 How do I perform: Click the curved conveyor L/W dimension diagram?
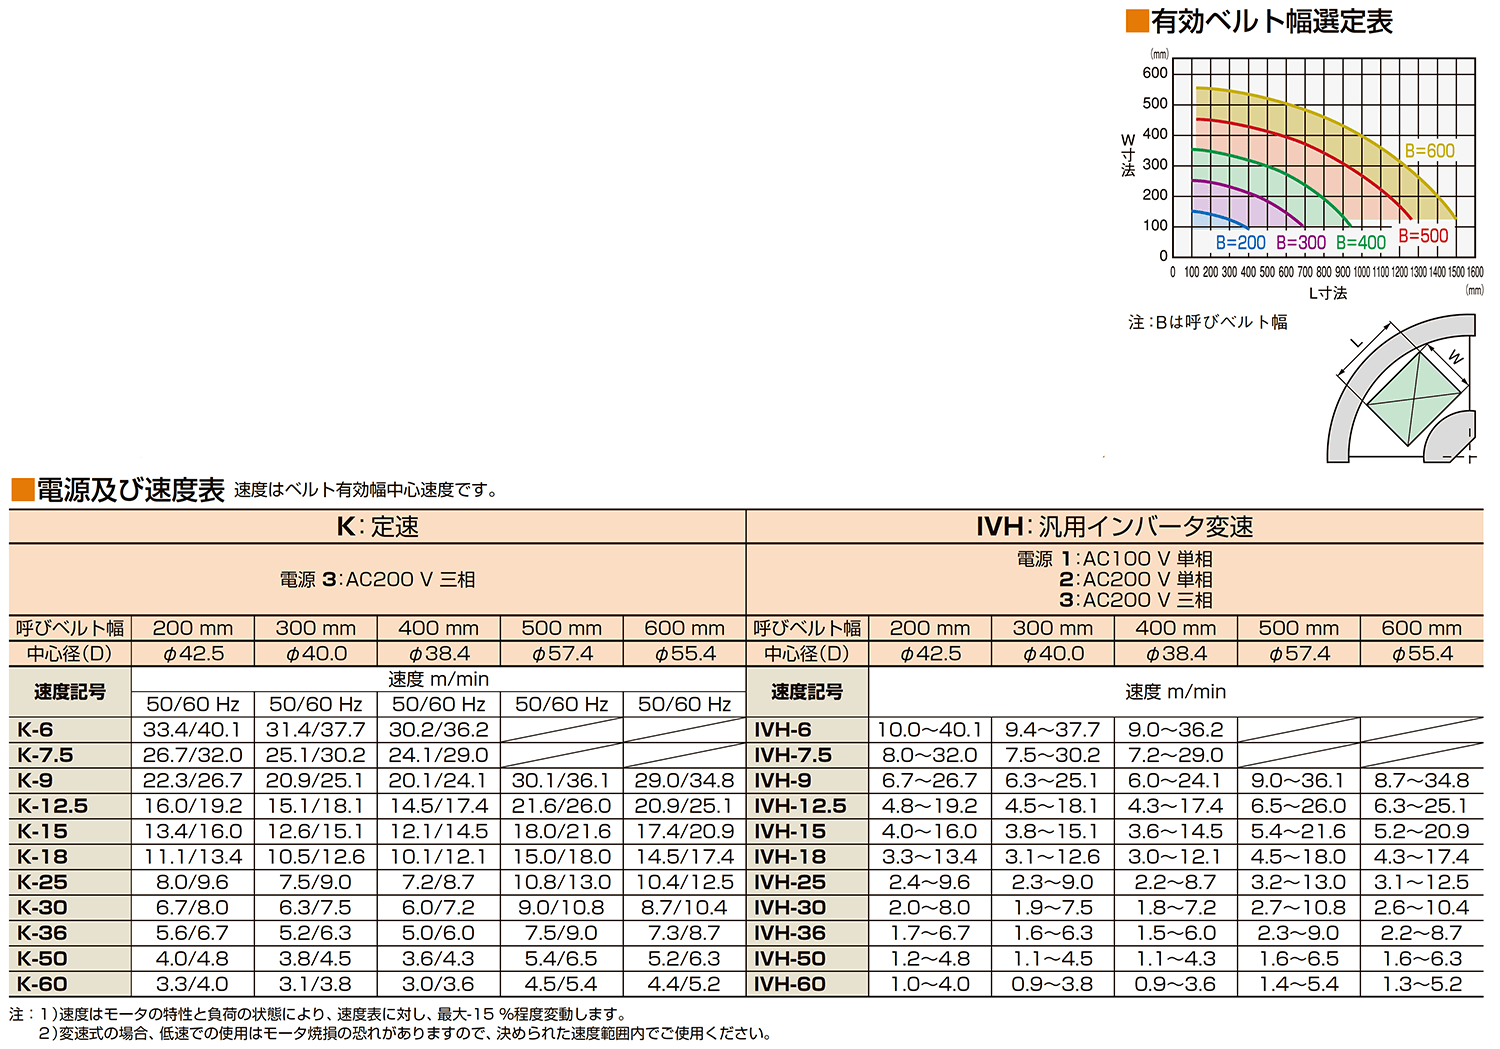(1402, 389)
